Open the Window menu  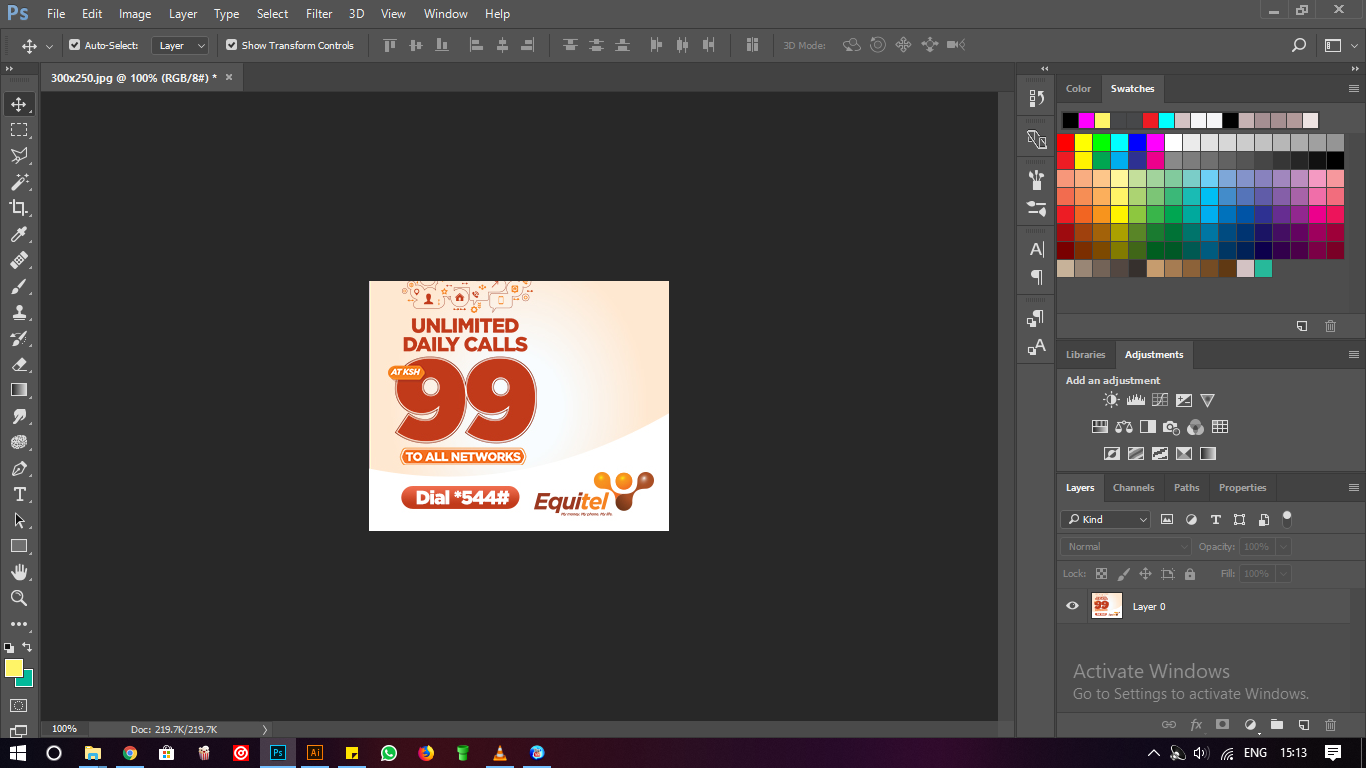[445, 14]
